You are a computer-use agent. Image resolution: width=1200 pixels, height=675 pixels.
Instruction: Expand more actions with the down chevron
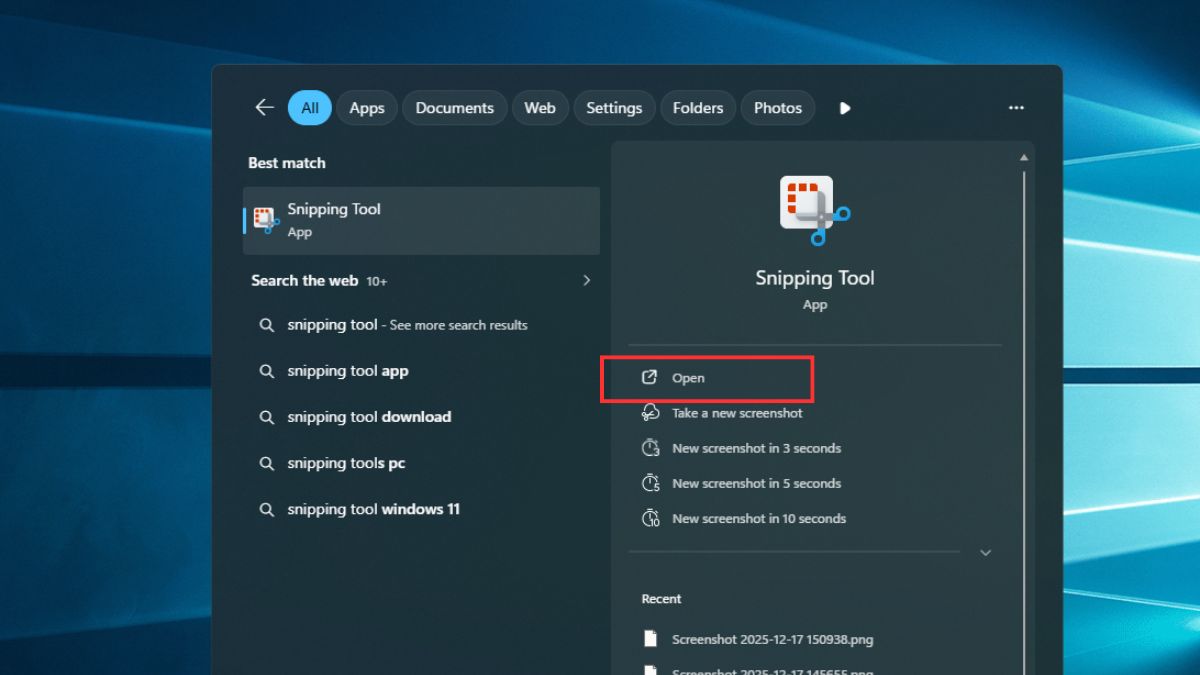pyautogui.click(x=985, y=552)
